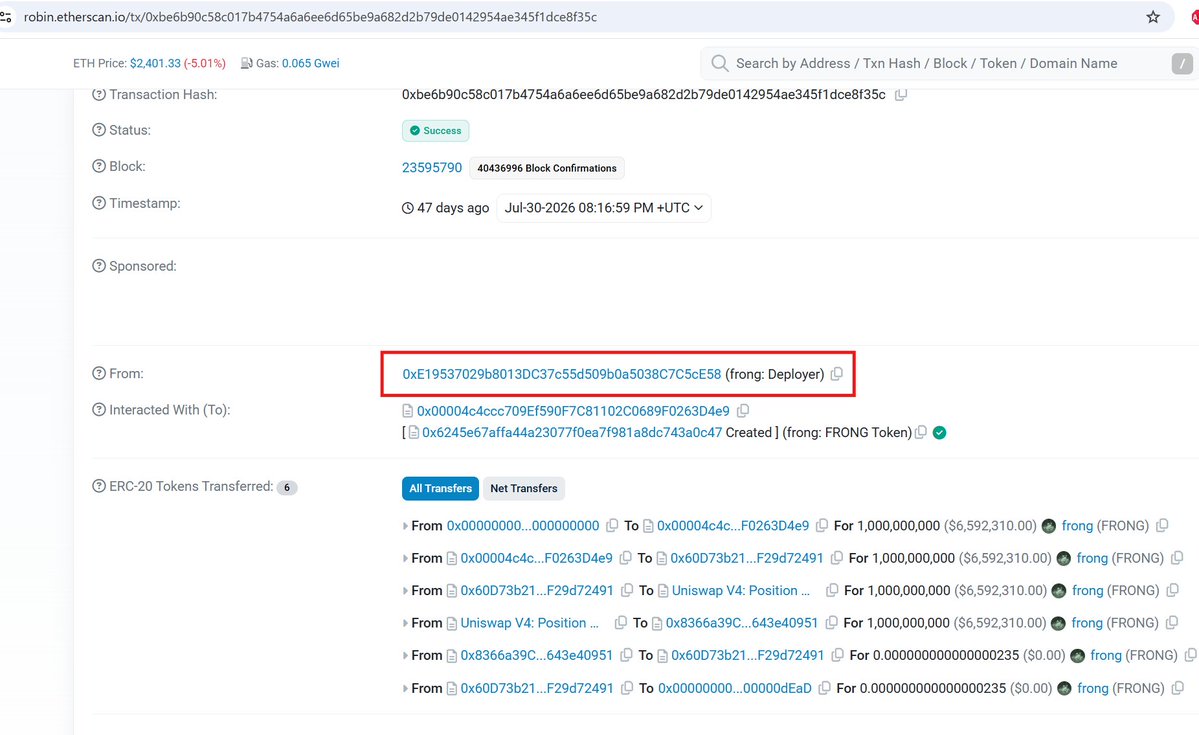
Task: Click help icon next to From
Action: pos(99,373)
